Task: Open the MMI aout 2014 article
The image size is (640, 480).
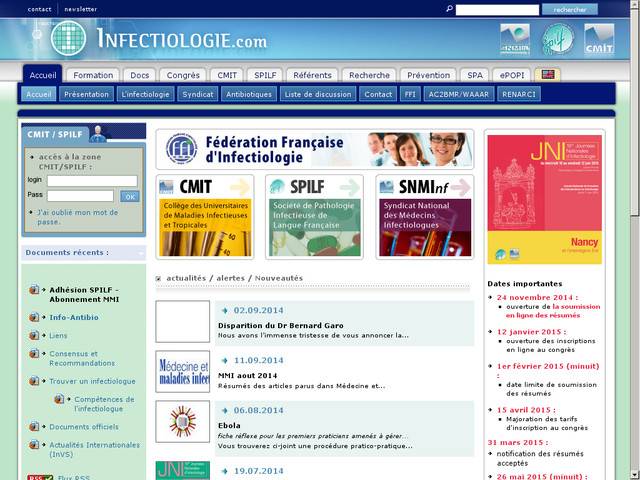Action: (x=247, y=376)
